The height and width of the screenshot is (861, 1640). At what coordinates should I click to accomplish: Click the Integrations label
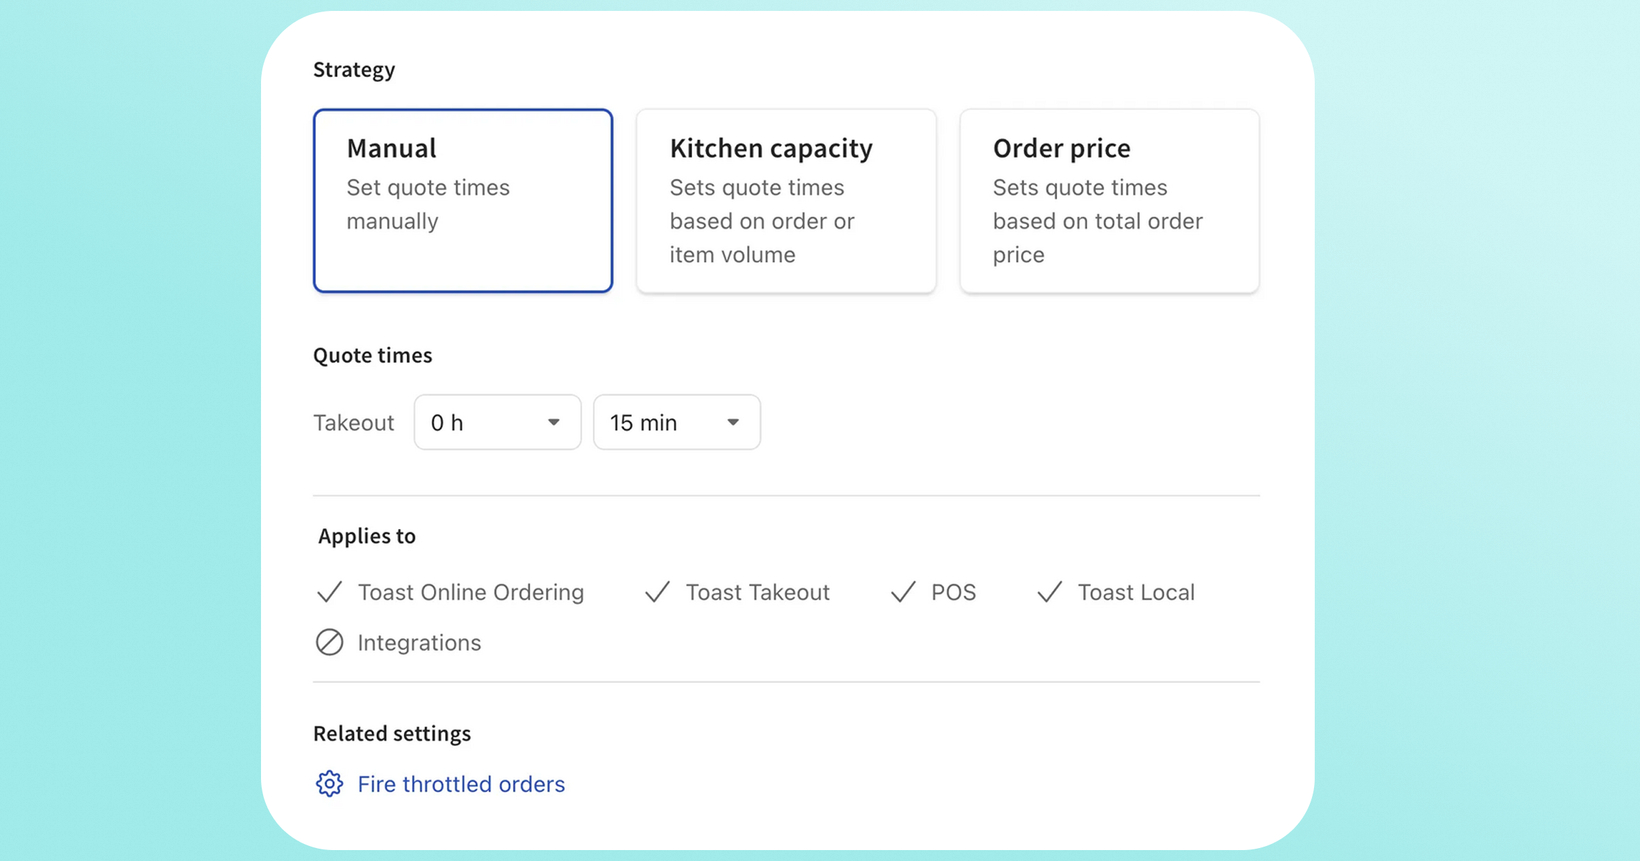pyautogui.click(x=419, y=643)
